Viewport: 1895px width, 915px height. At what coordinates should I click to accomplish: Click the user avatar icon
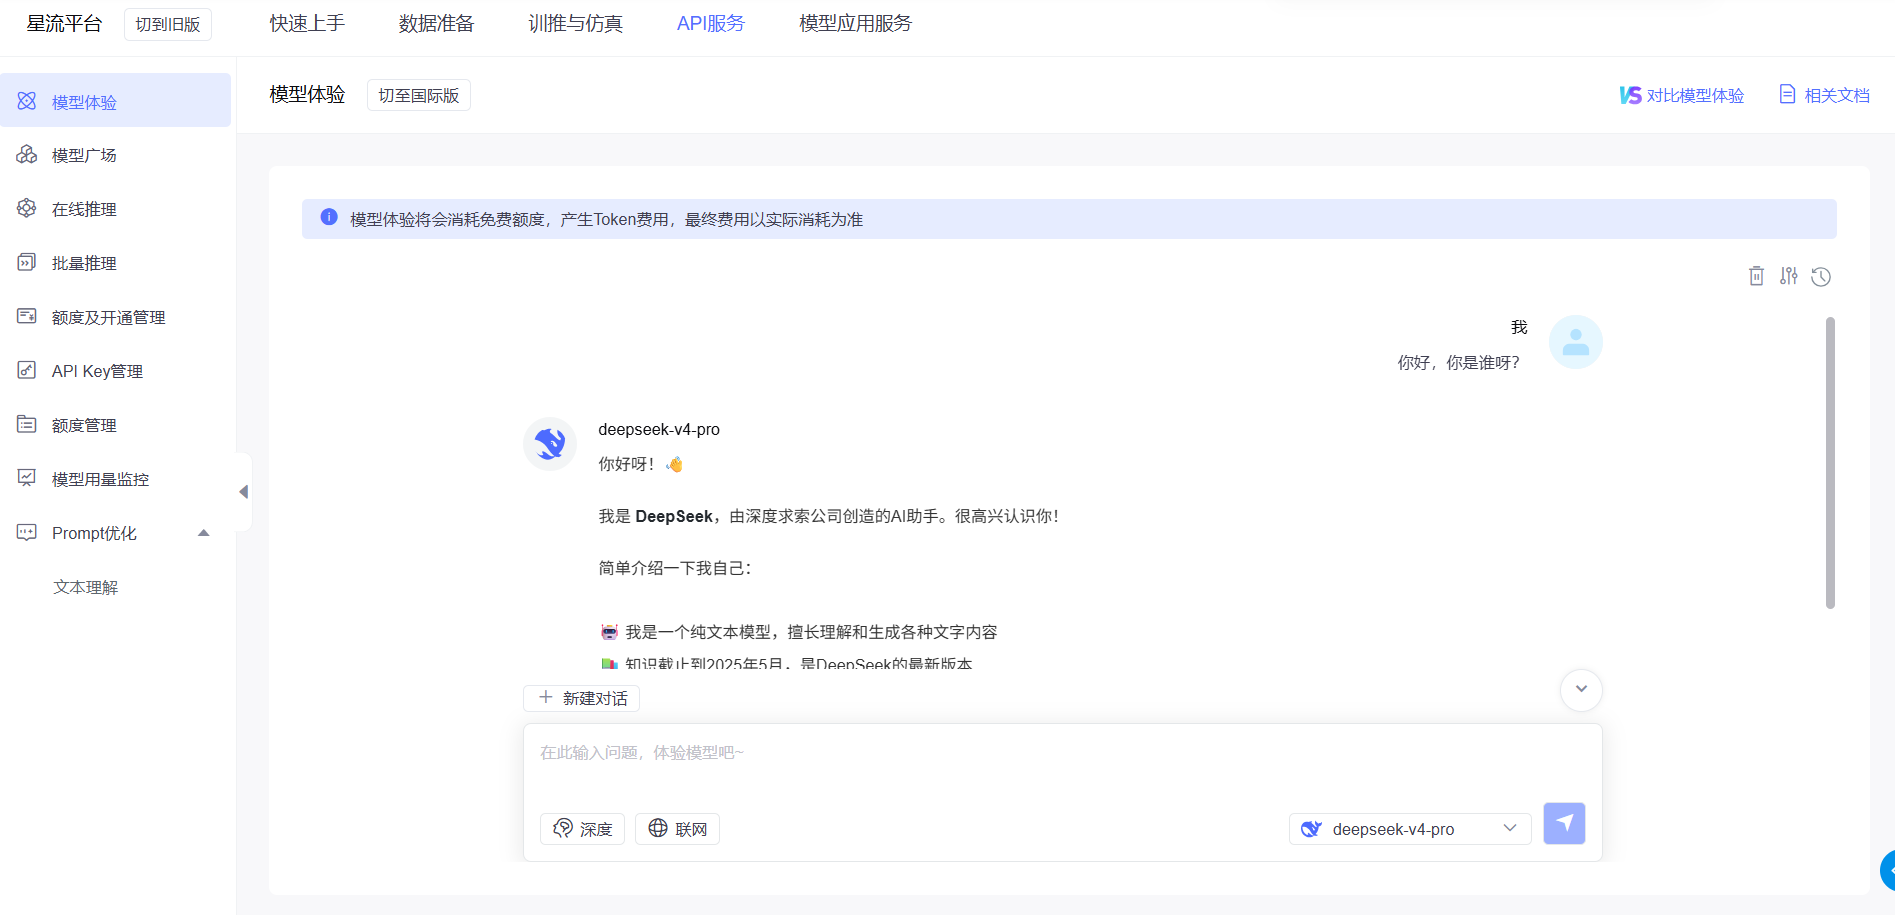(x=1575, y=343)
